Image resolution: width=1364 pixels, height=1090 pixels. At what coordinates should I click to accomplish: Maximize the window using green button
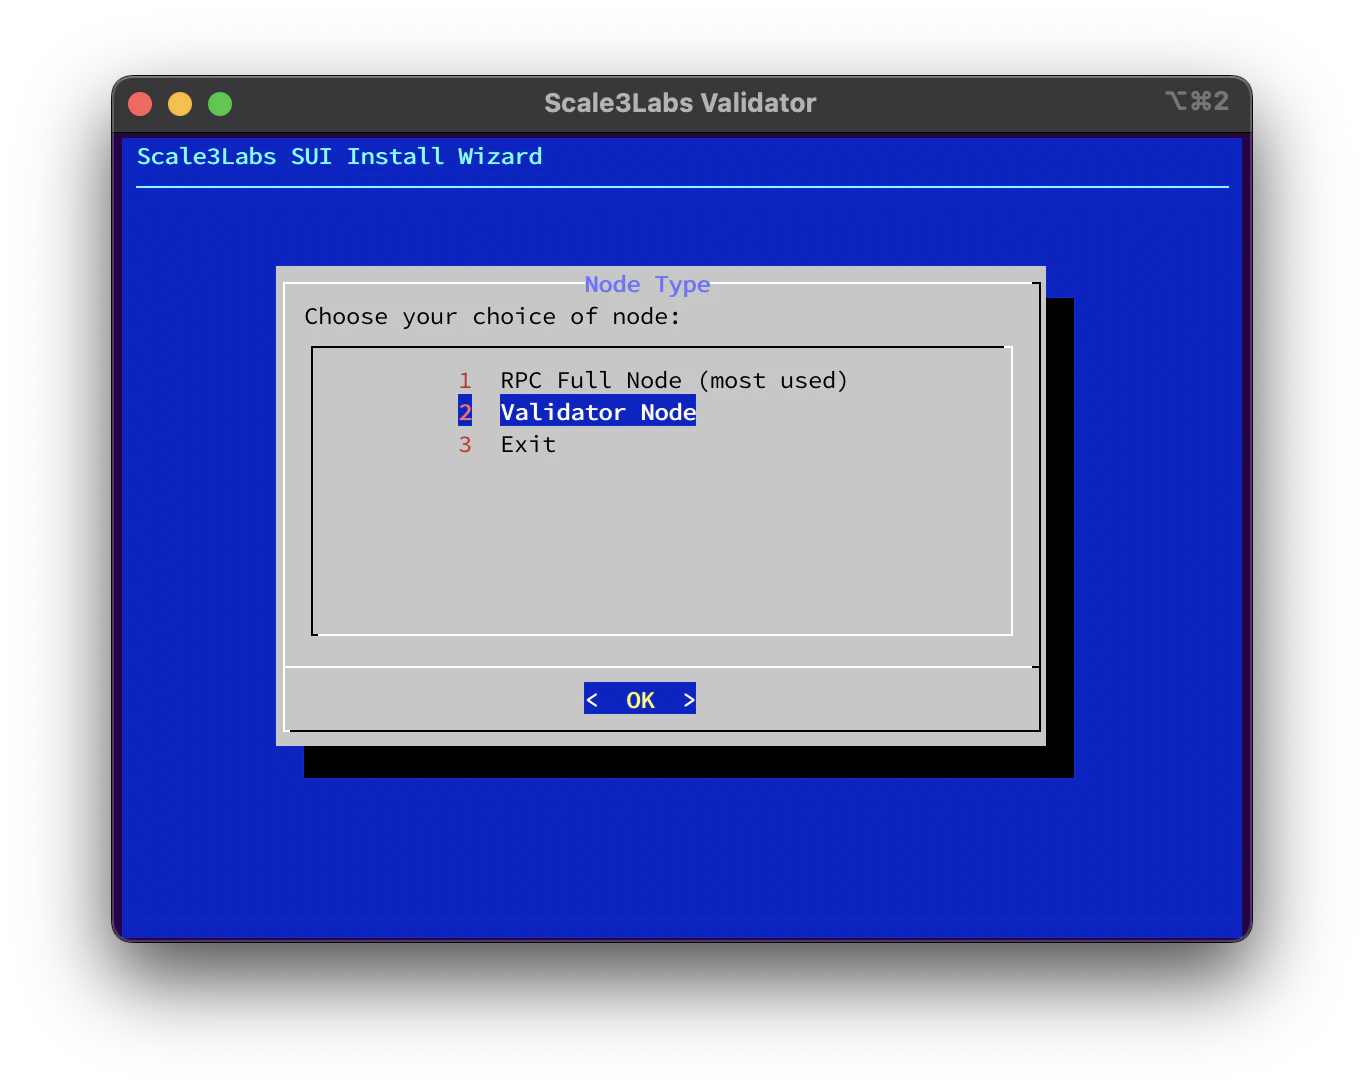tap(220, 104)
